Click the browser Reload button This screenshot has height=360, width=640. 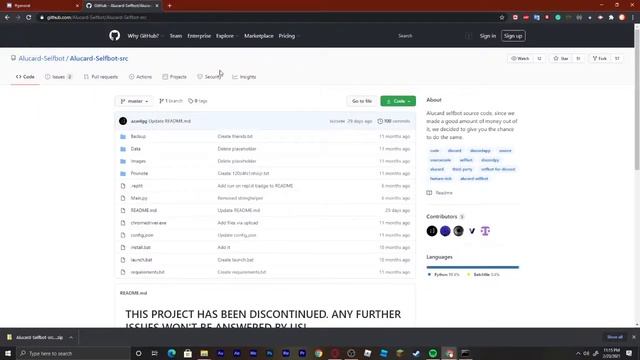pyautogui.click(x=29, y=18)
